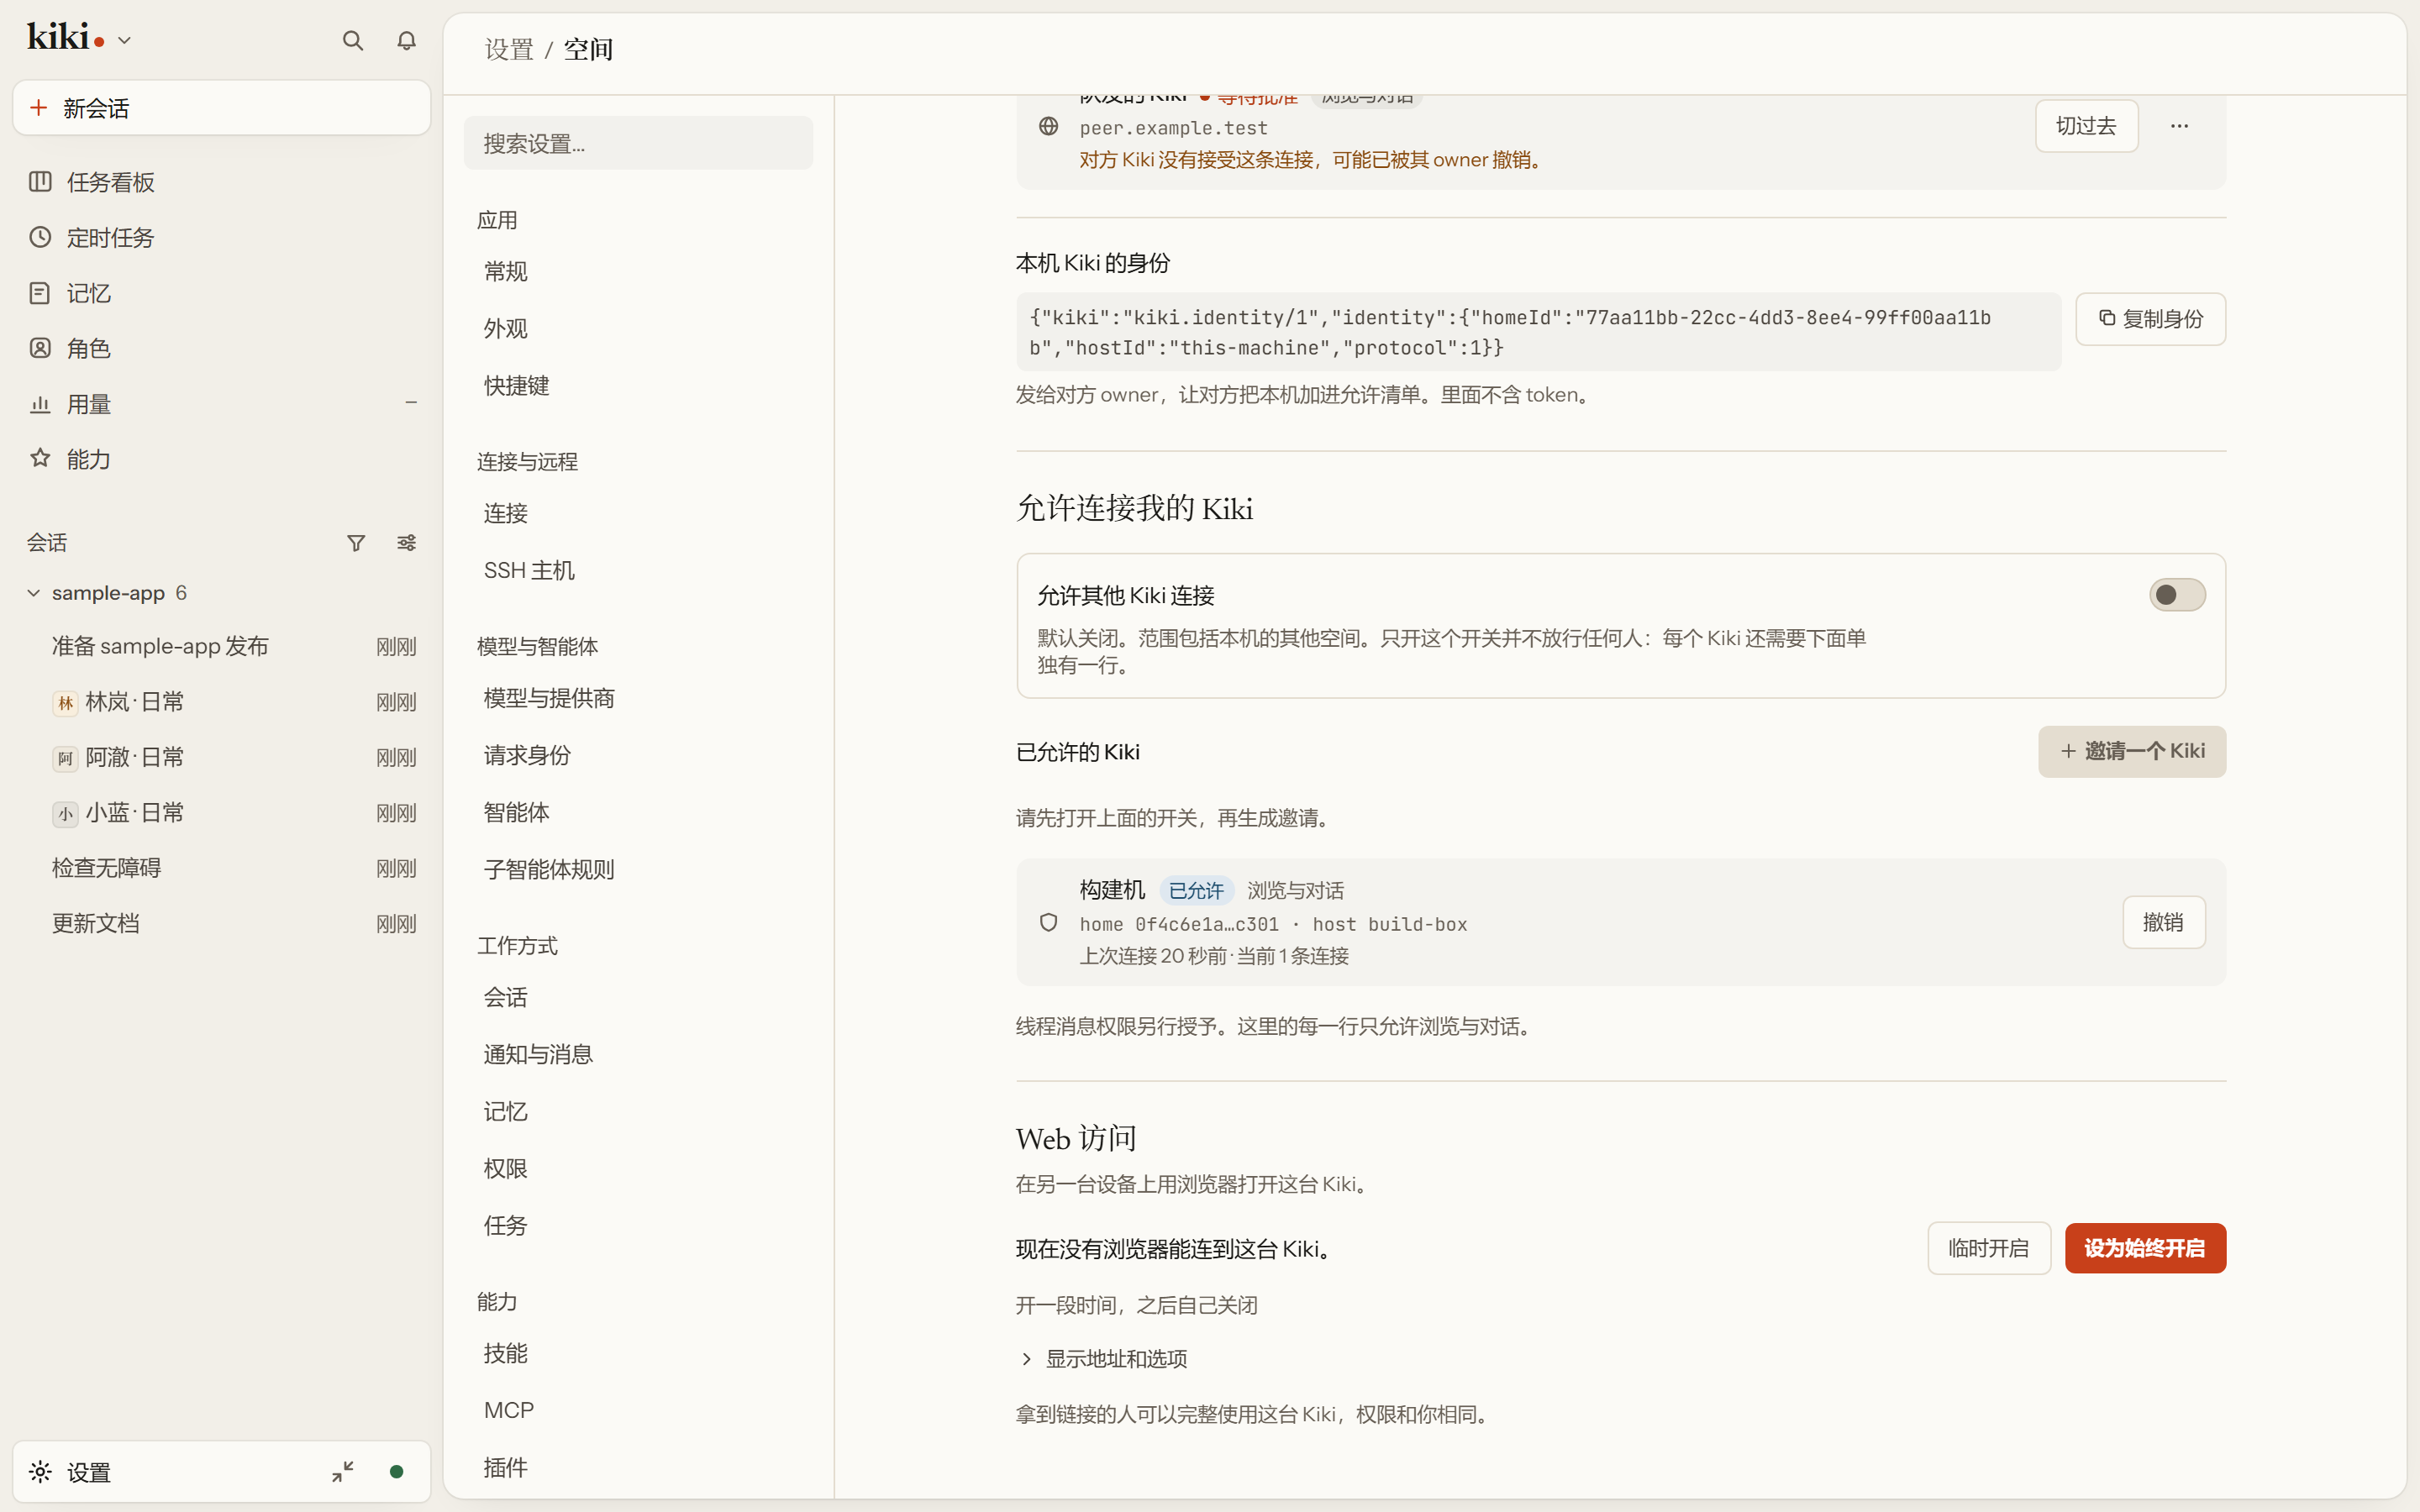
Task: Go to 设置 breadcrumb link
Action: point(509,49)
